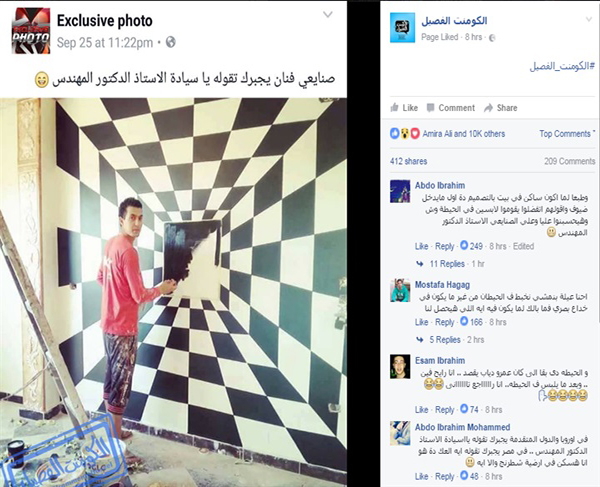This screenshot has height=487, width=600.
Task: Open the Arabic page's profile picture icon
Action: [402, 27]
